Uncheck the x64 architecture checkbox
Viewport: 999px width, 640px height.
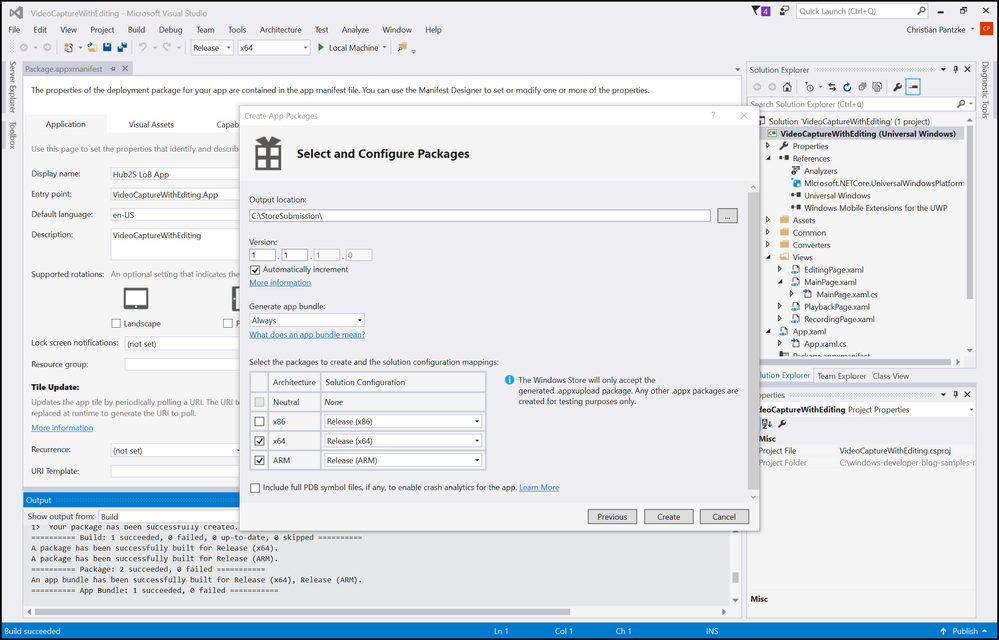[259, 441]
